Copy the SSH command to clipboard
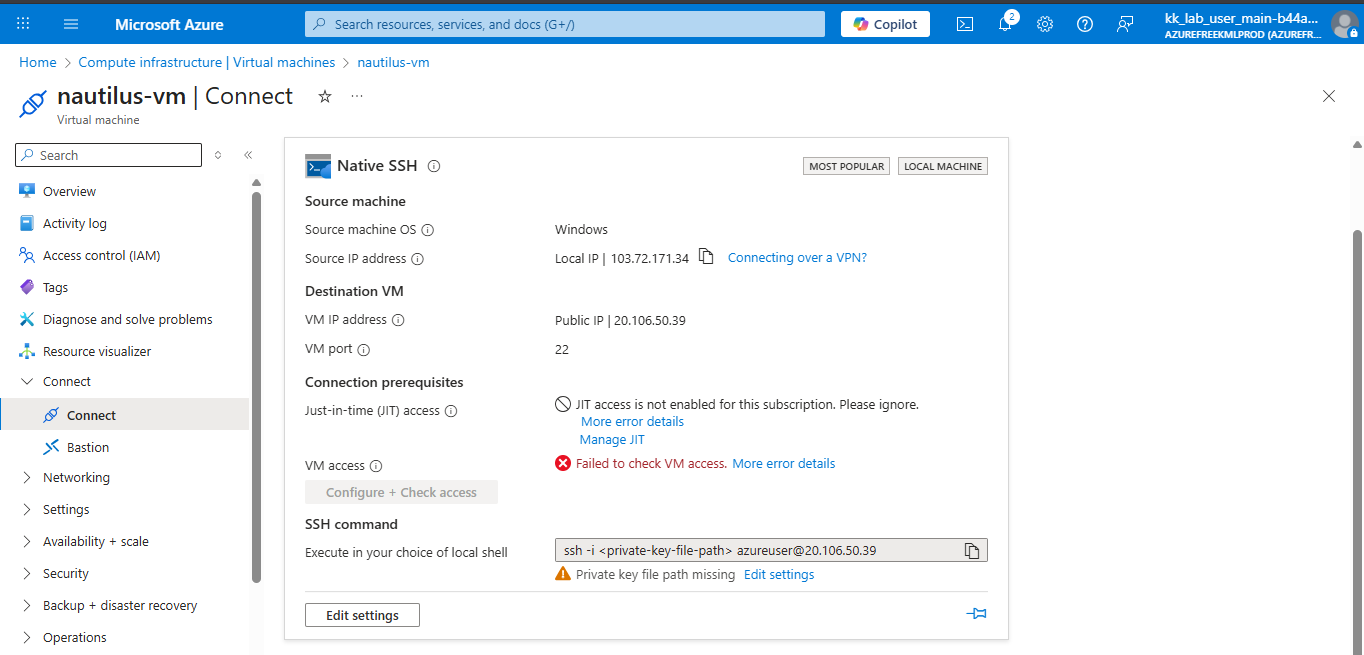Viewport: 1364px width, 655px height. (971, 550)
